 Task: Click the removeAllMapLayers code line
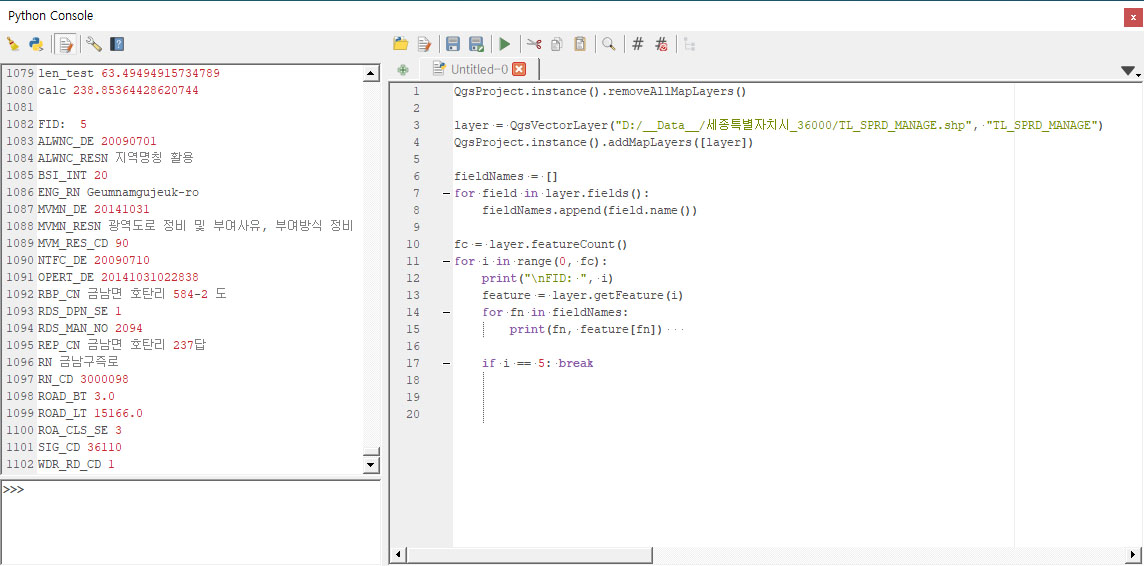[x=600, y=91]
